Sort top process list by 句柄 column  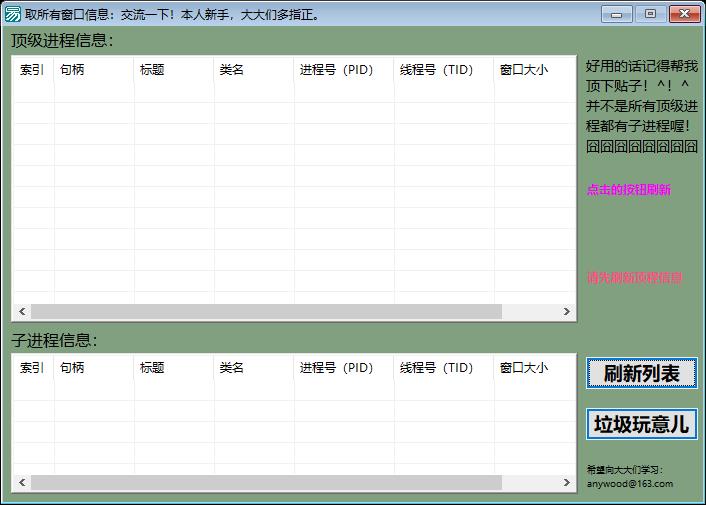click(94, 70)
